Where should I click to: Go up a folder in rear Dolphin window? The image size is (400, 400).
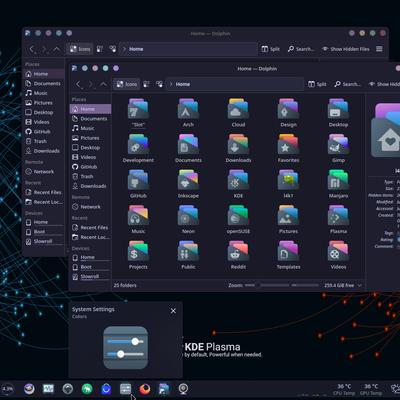[57, 49]
